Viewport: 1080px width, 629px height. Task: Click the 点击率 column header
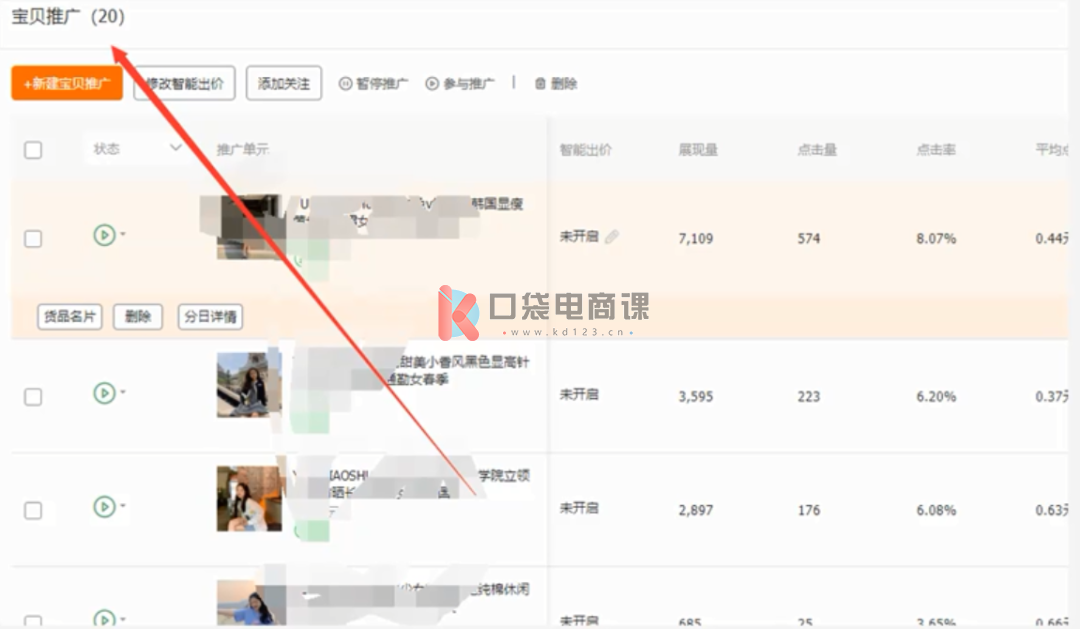(x=936, y=149)
